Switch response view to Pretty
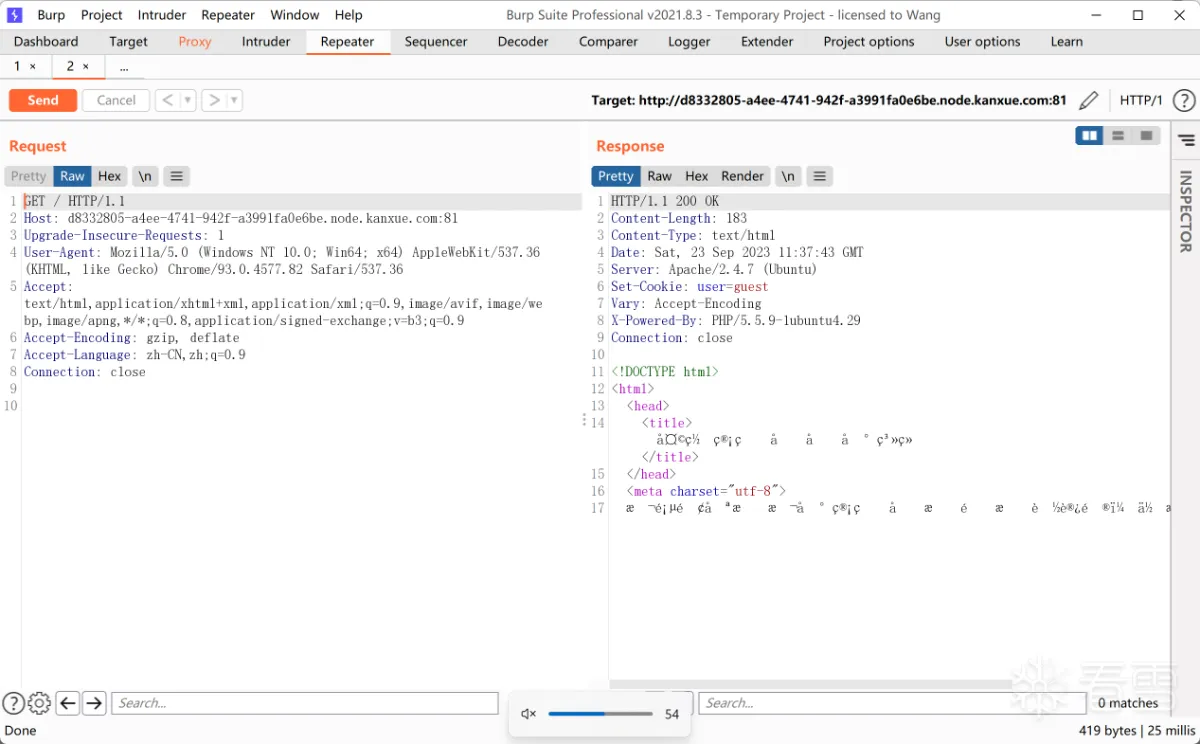 pos(616,176)
